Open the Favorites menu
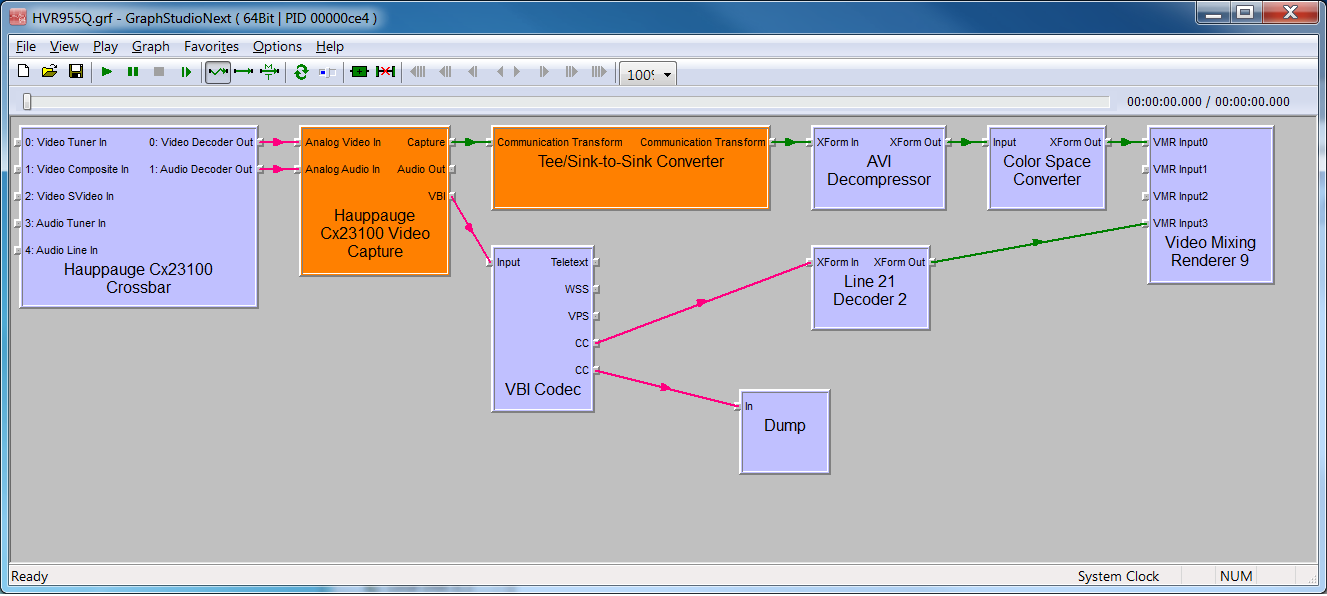This screenshot has width=1327, height=596. (x=211, y=46)
